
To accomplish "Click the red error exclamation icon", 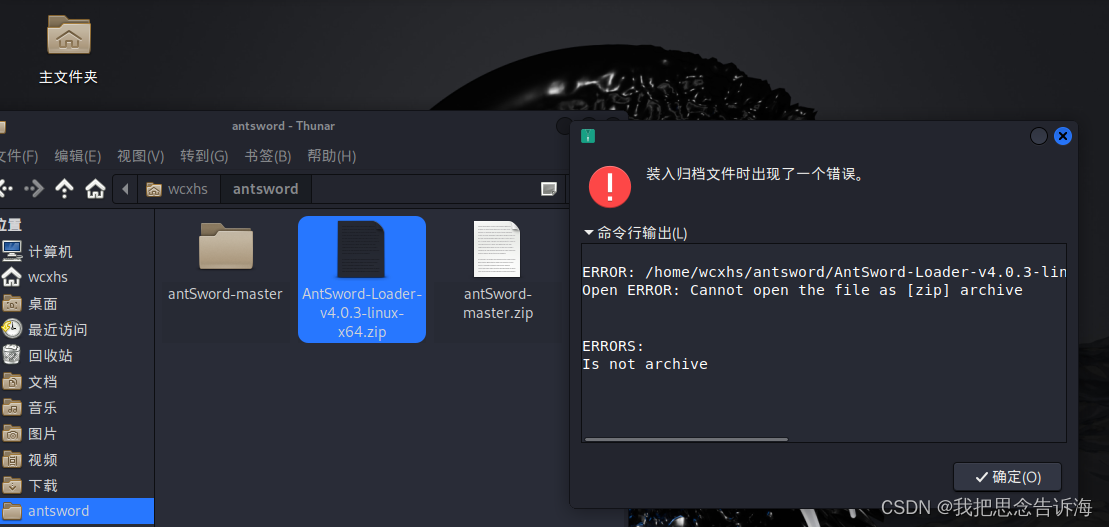I will [610, 187].
